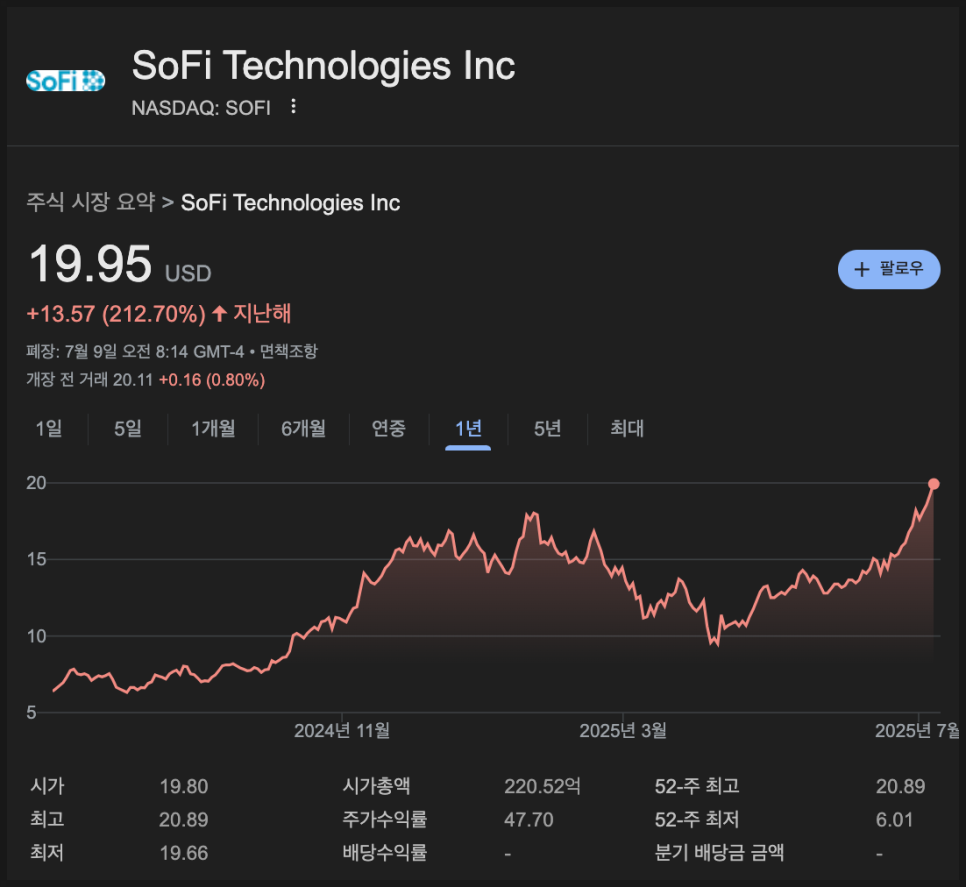Image resolution: width=966 pixels, height=887 pixels.
Task: Click the pre-market change +0.16 (0.80%)
Action: pyautogui.click(x=212, y=379)
